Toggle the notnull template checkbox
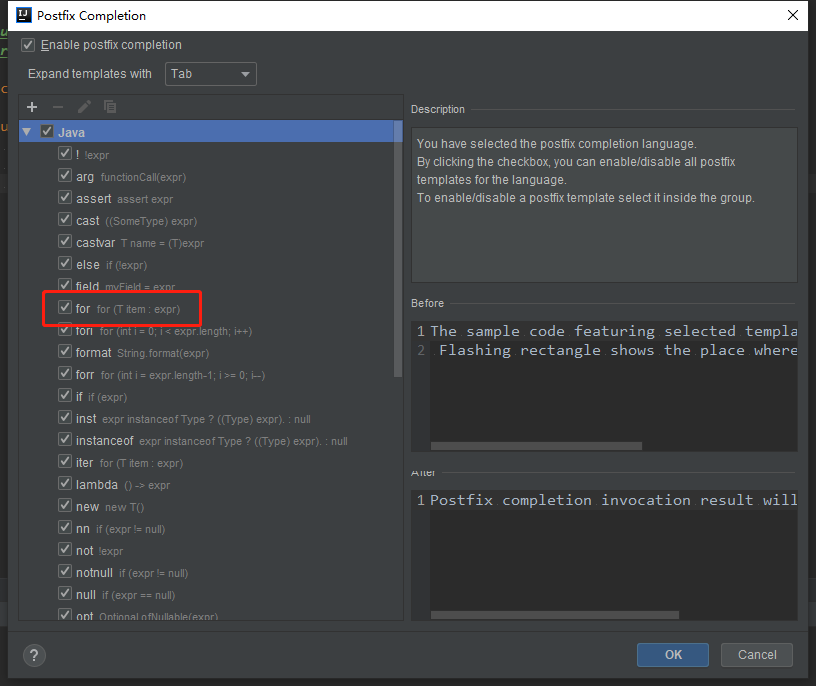Viewport: 816px width, 686px height. tap(65, 571)
